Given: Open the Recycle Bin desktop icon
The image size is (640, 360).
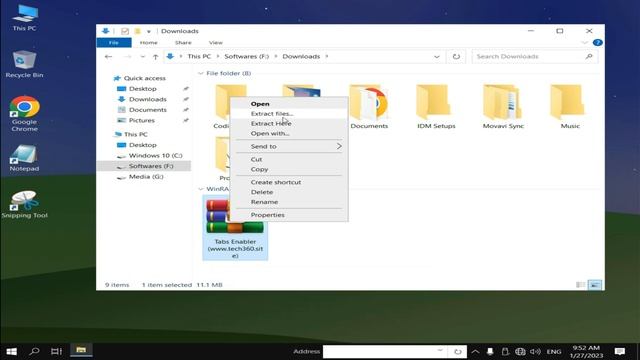Looking at the screenshot, I should coord(24,64).
